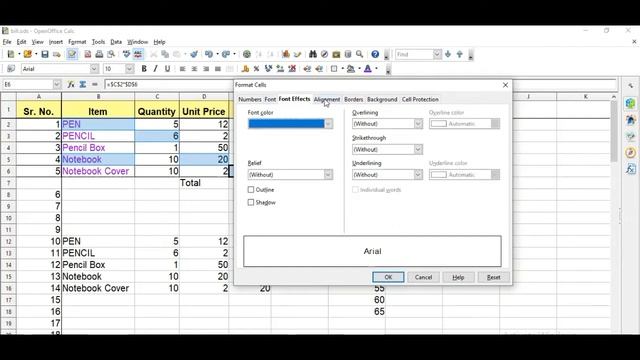Click the Sum sigma icon
640x360 pixels.
83,84
